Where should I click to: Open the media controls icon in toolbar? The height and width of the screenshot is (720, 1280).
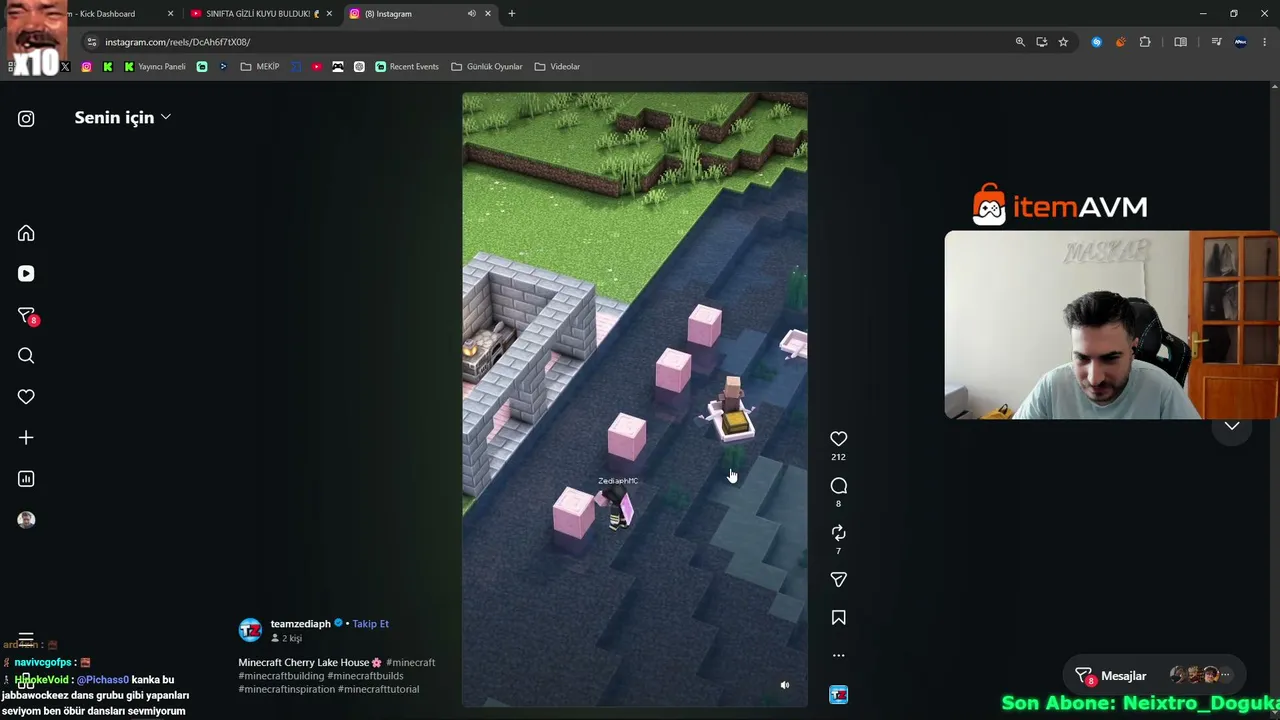[1216, 42]
